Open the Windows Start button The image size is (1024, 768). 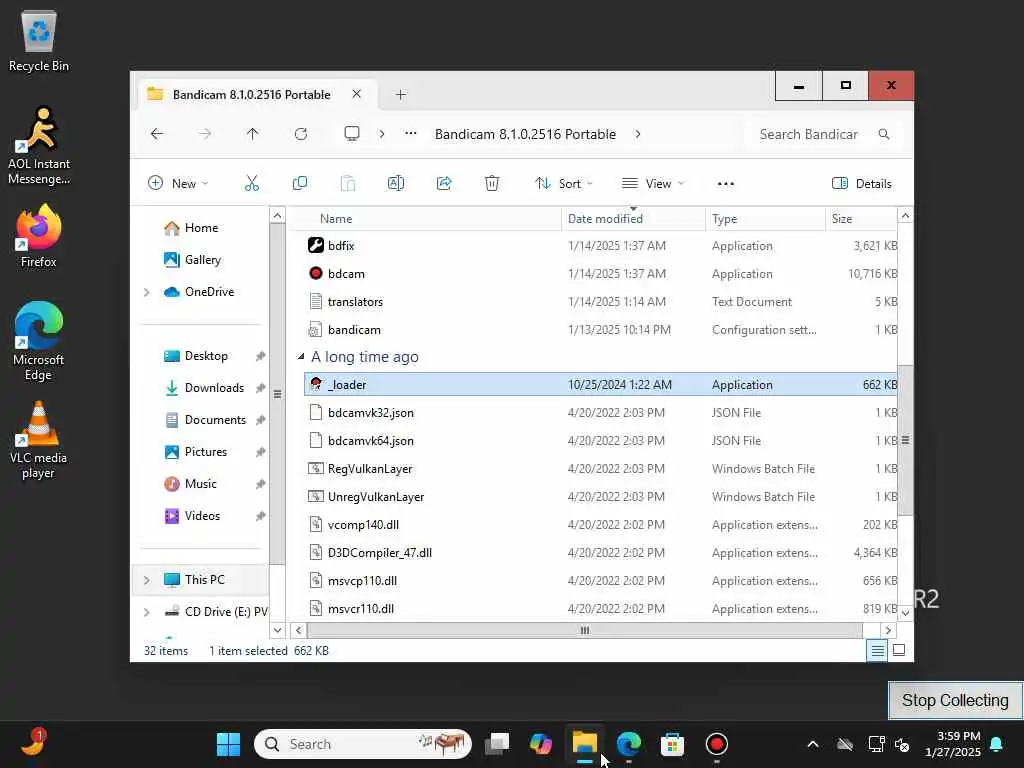point(228,744)
